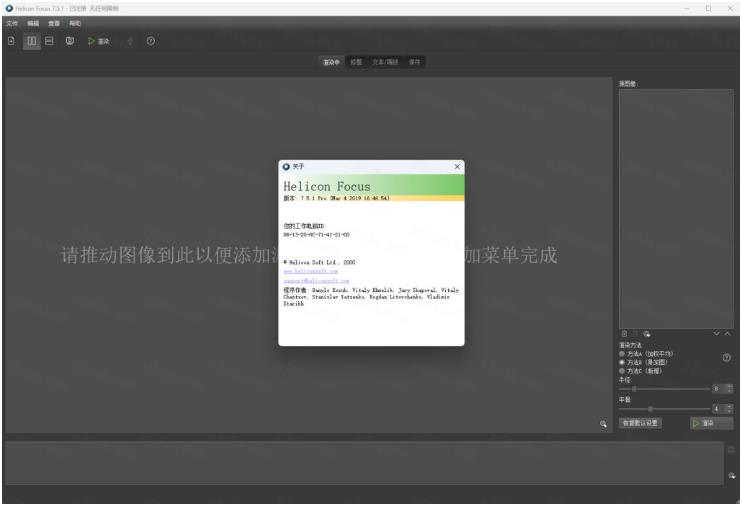This screenshot has width=742, height=506.
Task: Click the icon at bottom-right output strip
Action: (x=732, y=476)
